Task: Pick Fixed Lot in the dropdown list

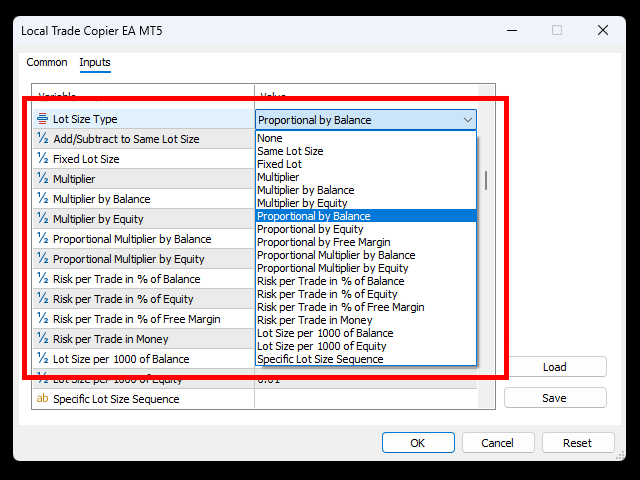Action: tap(366, 164)
